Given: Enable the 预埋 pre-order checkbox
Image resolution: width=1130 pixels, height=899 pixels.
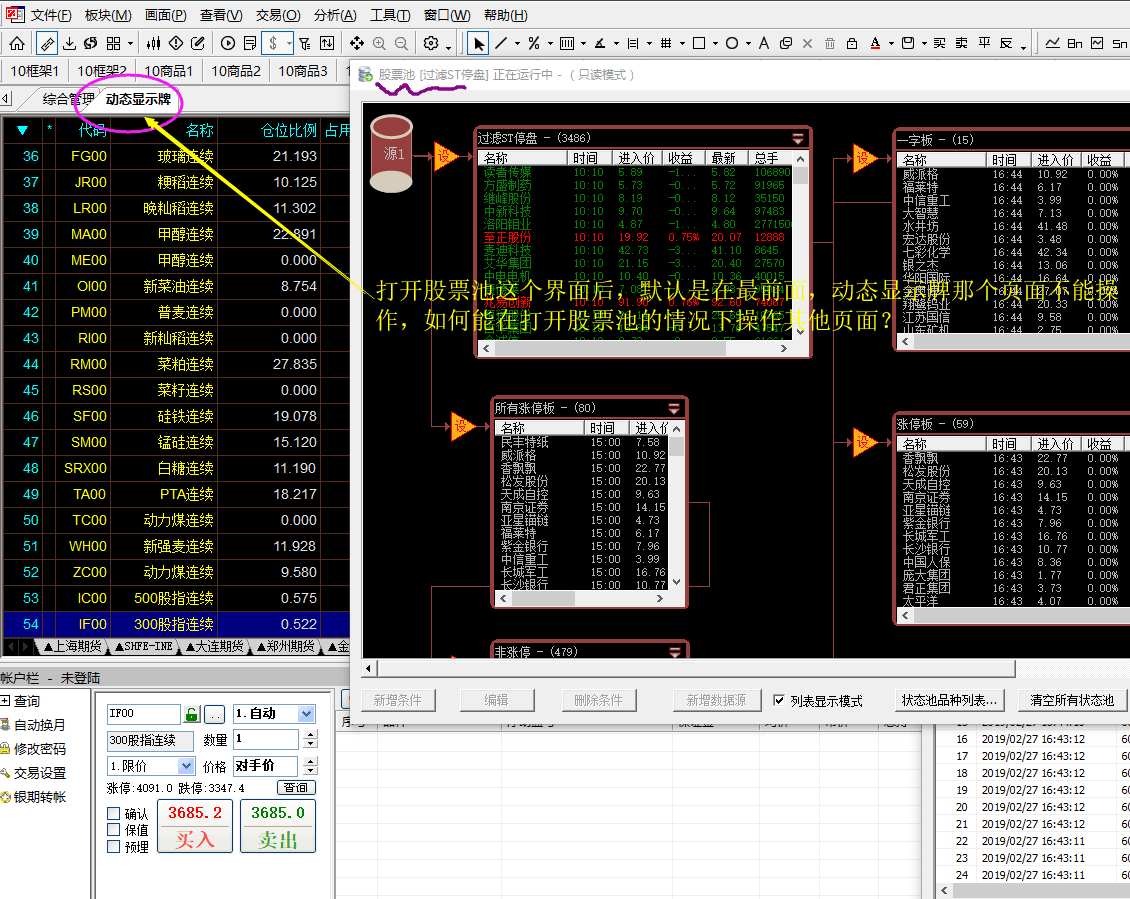Looking at the screenshot, I should tap(113, 846).
